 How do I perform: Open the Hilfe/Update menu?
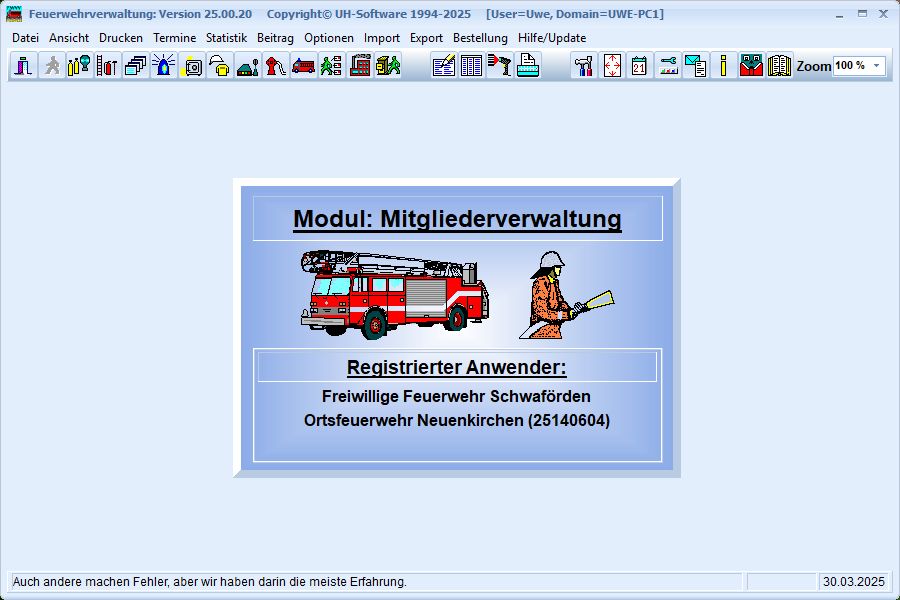[x=552, y=38]
